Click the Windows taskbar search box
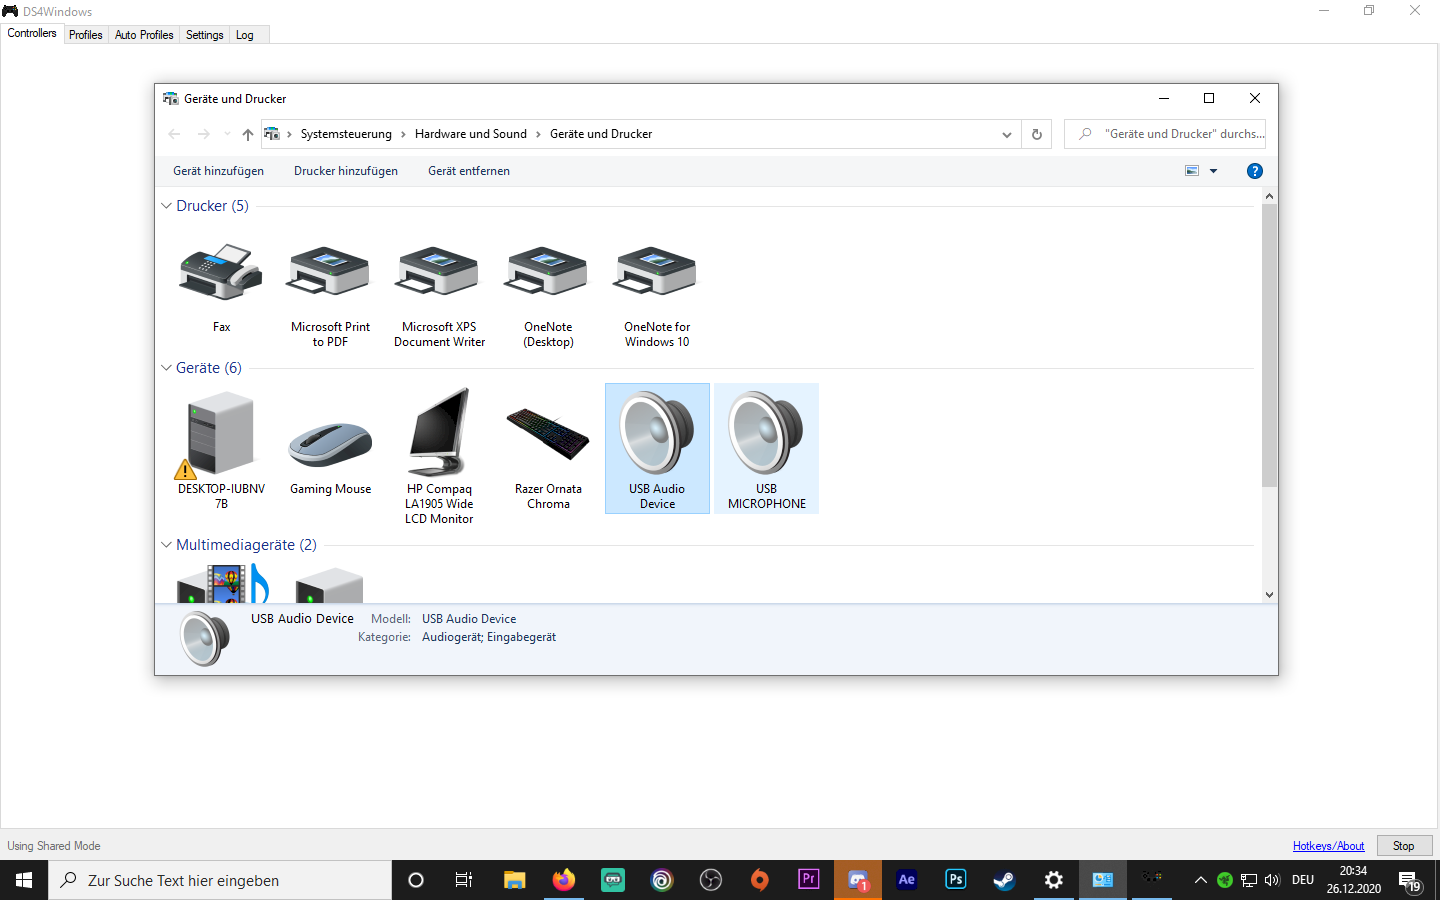Image resolution: width=1440 pixels, height=900 pixels. pyautogui.click(x=220, y=880)
